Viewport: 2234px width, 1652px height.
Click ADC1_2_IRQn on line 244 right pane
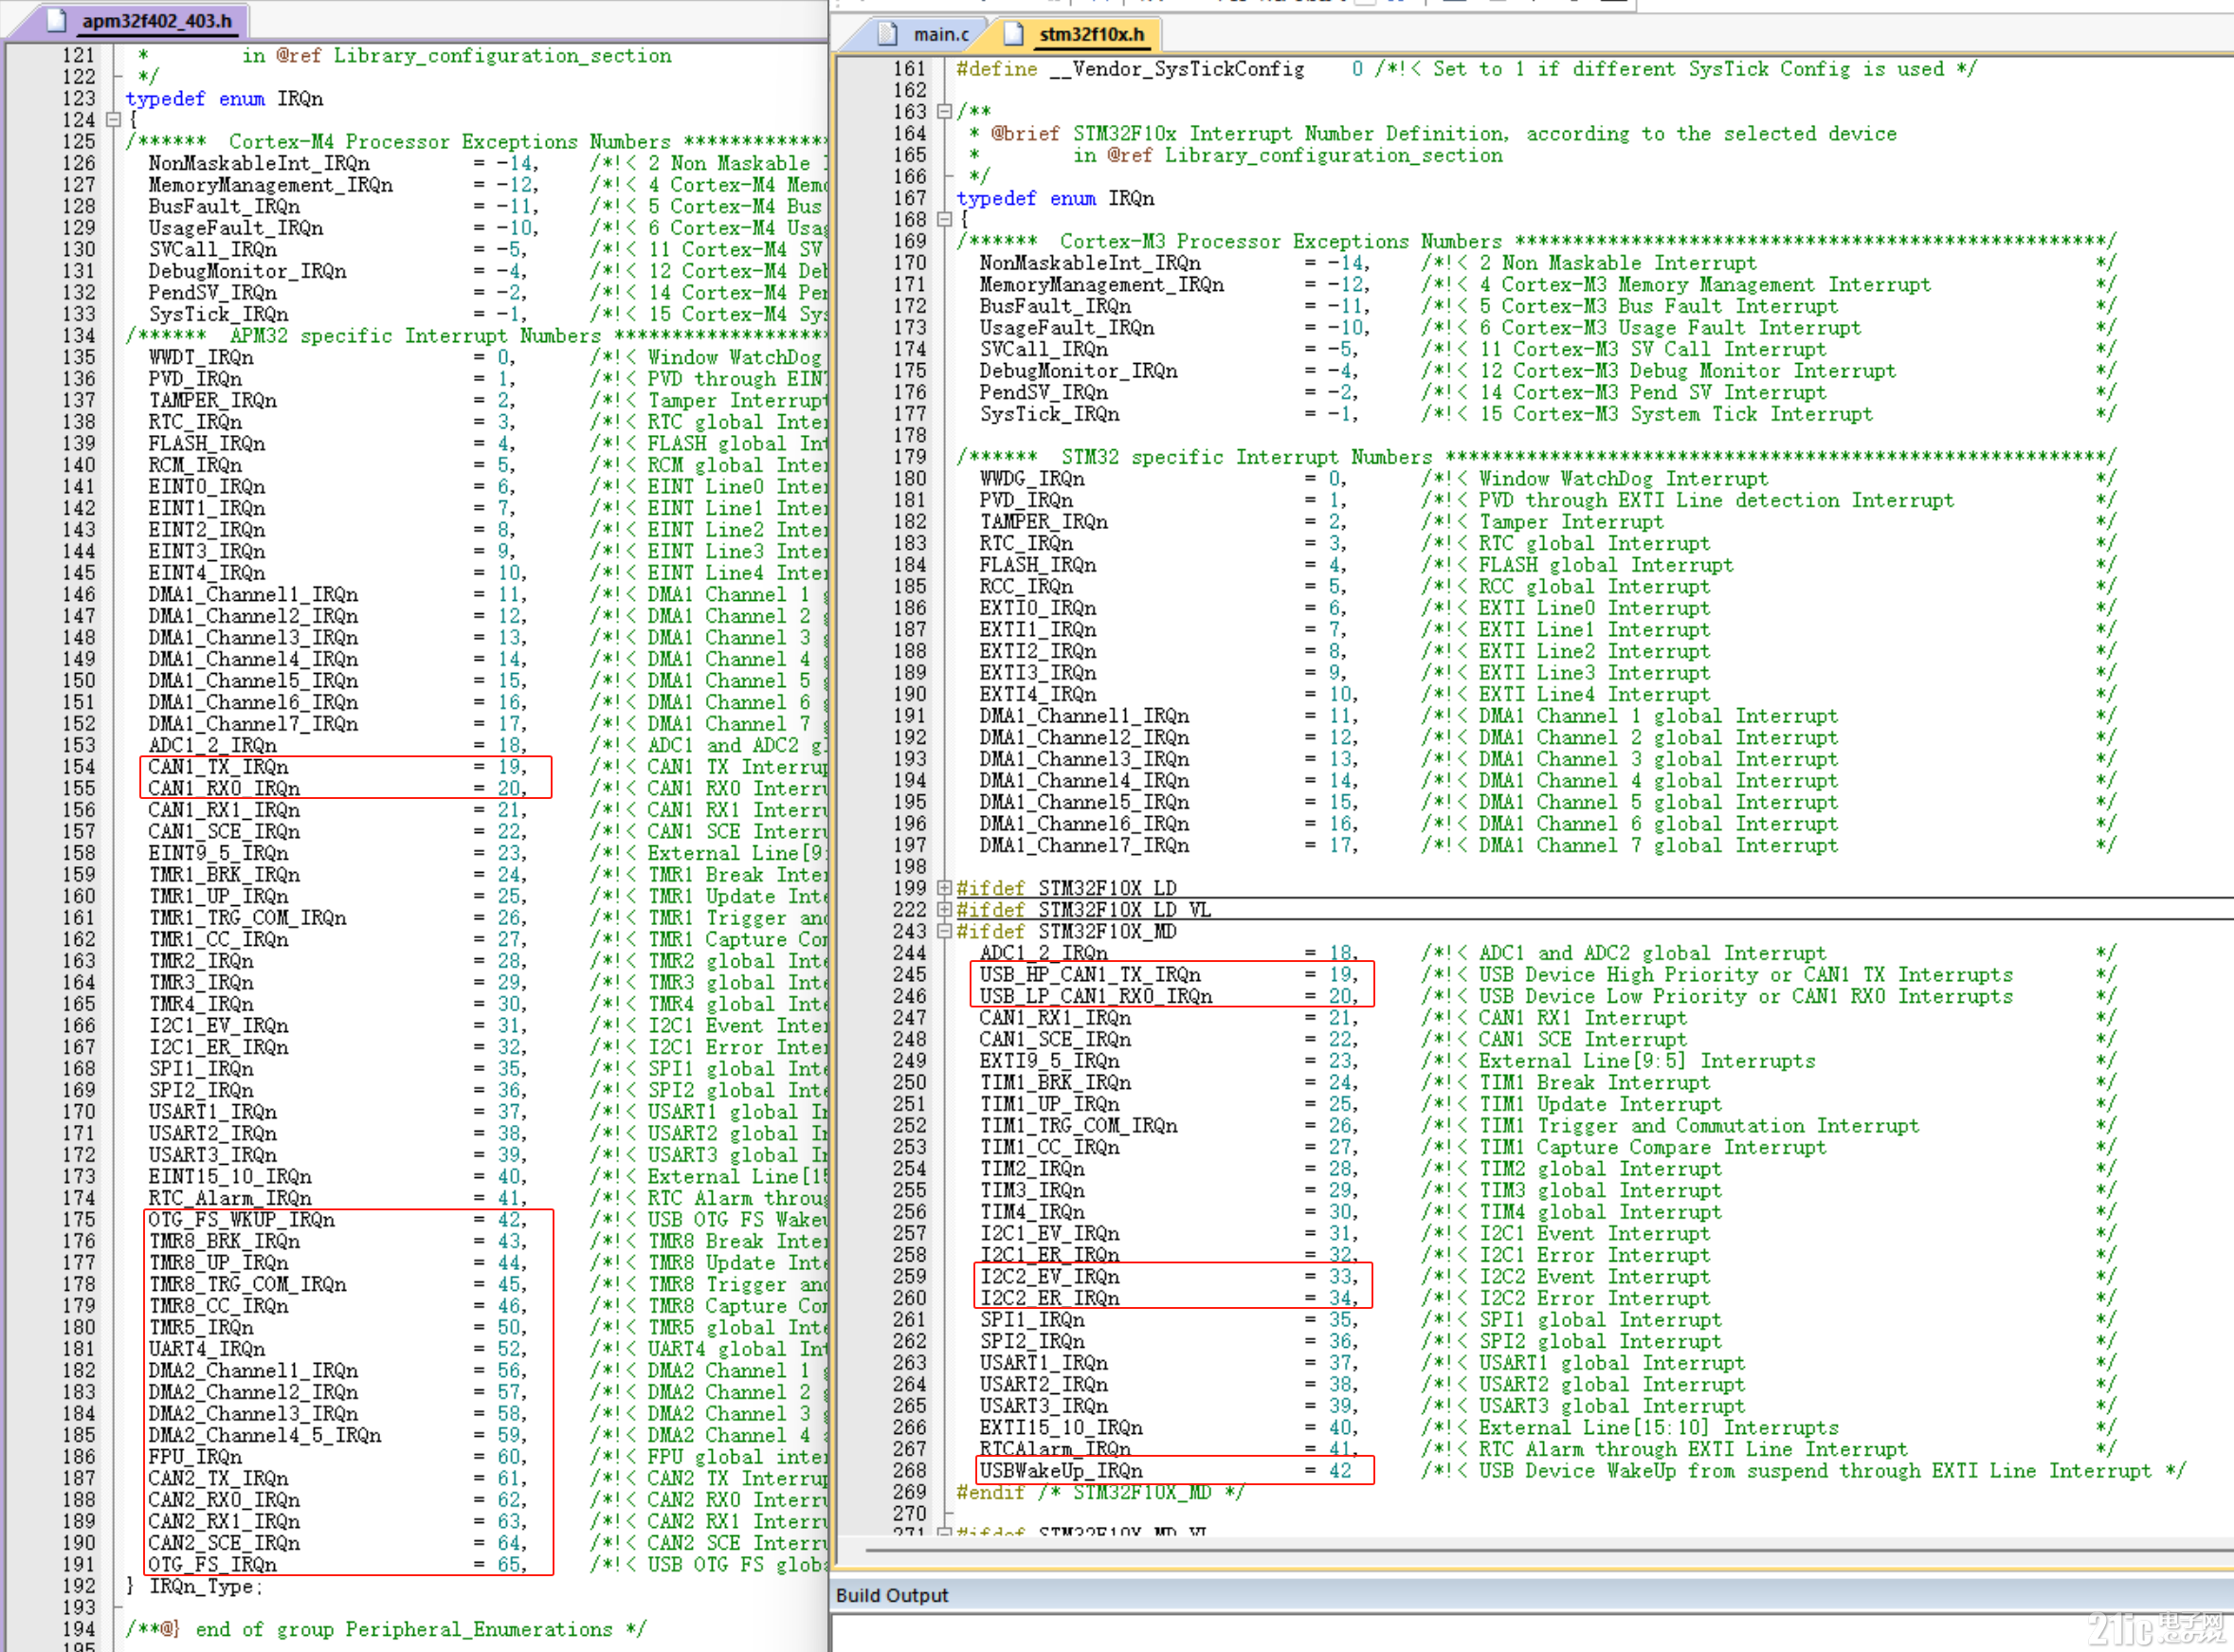[1043, 953]
